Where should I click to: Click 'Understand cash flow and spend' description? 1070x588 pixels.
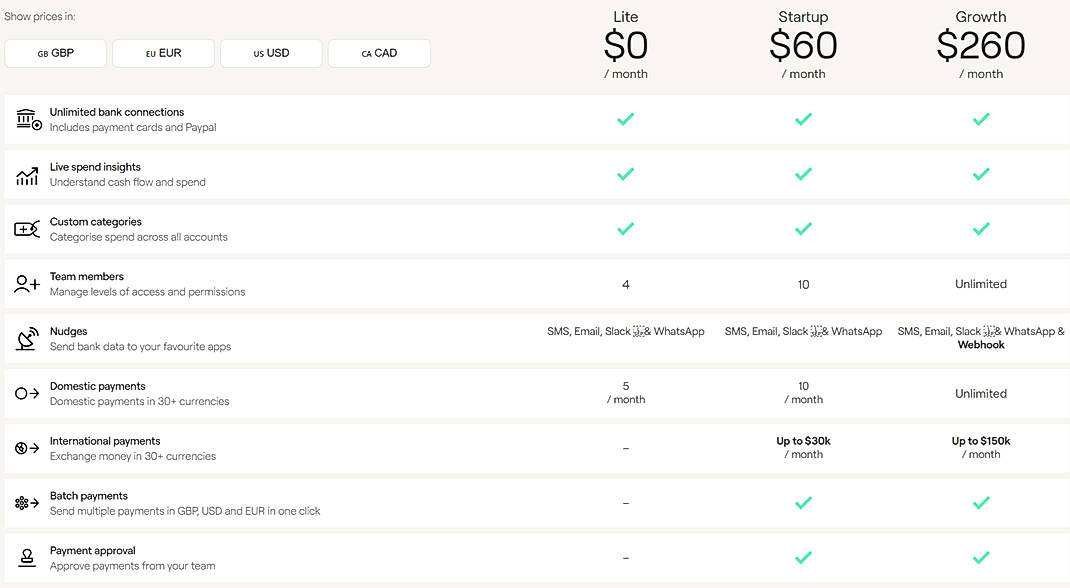coord(128,182)
